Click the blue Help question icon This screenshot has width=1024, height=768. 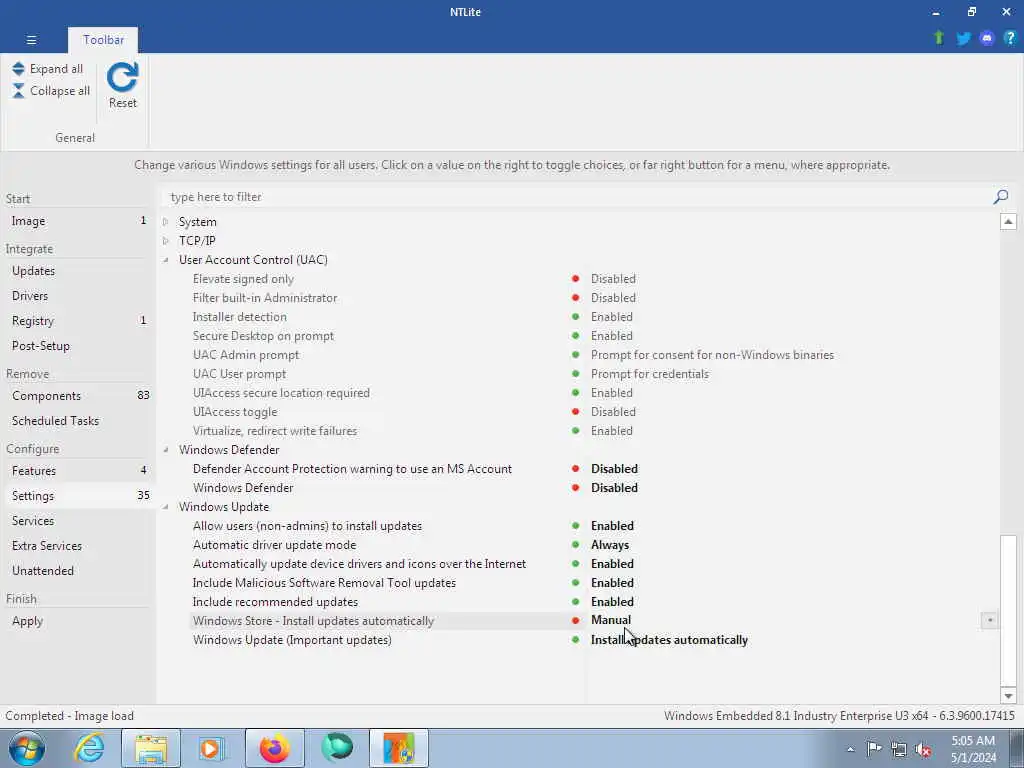[1010, 38]
